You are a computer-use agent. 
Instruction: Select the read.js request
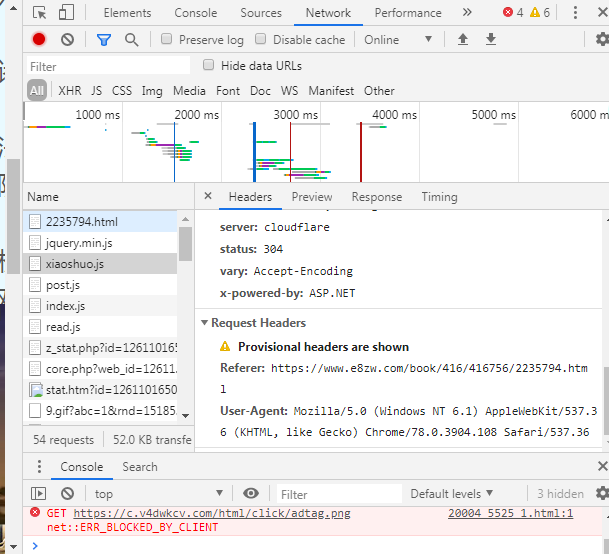point(100,327)
